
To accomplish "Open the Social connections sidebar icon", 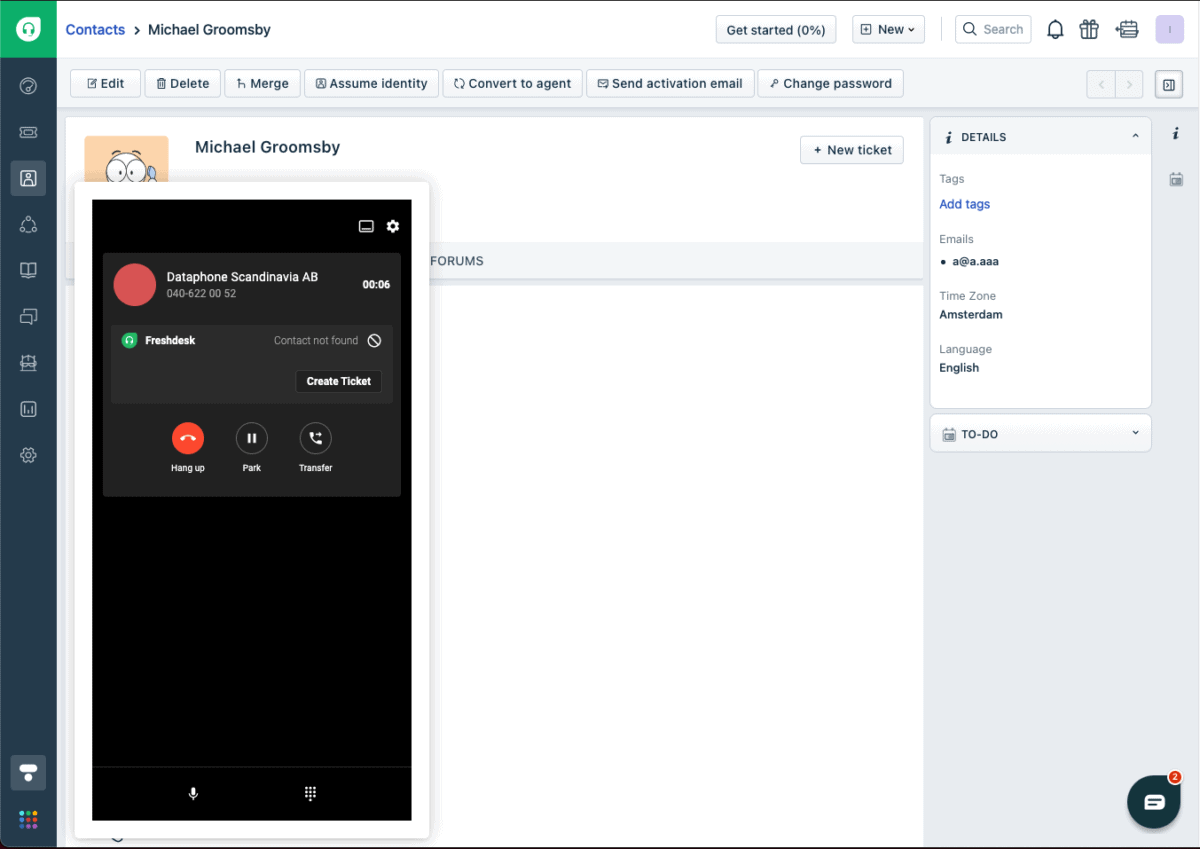I will coord(28,224).
